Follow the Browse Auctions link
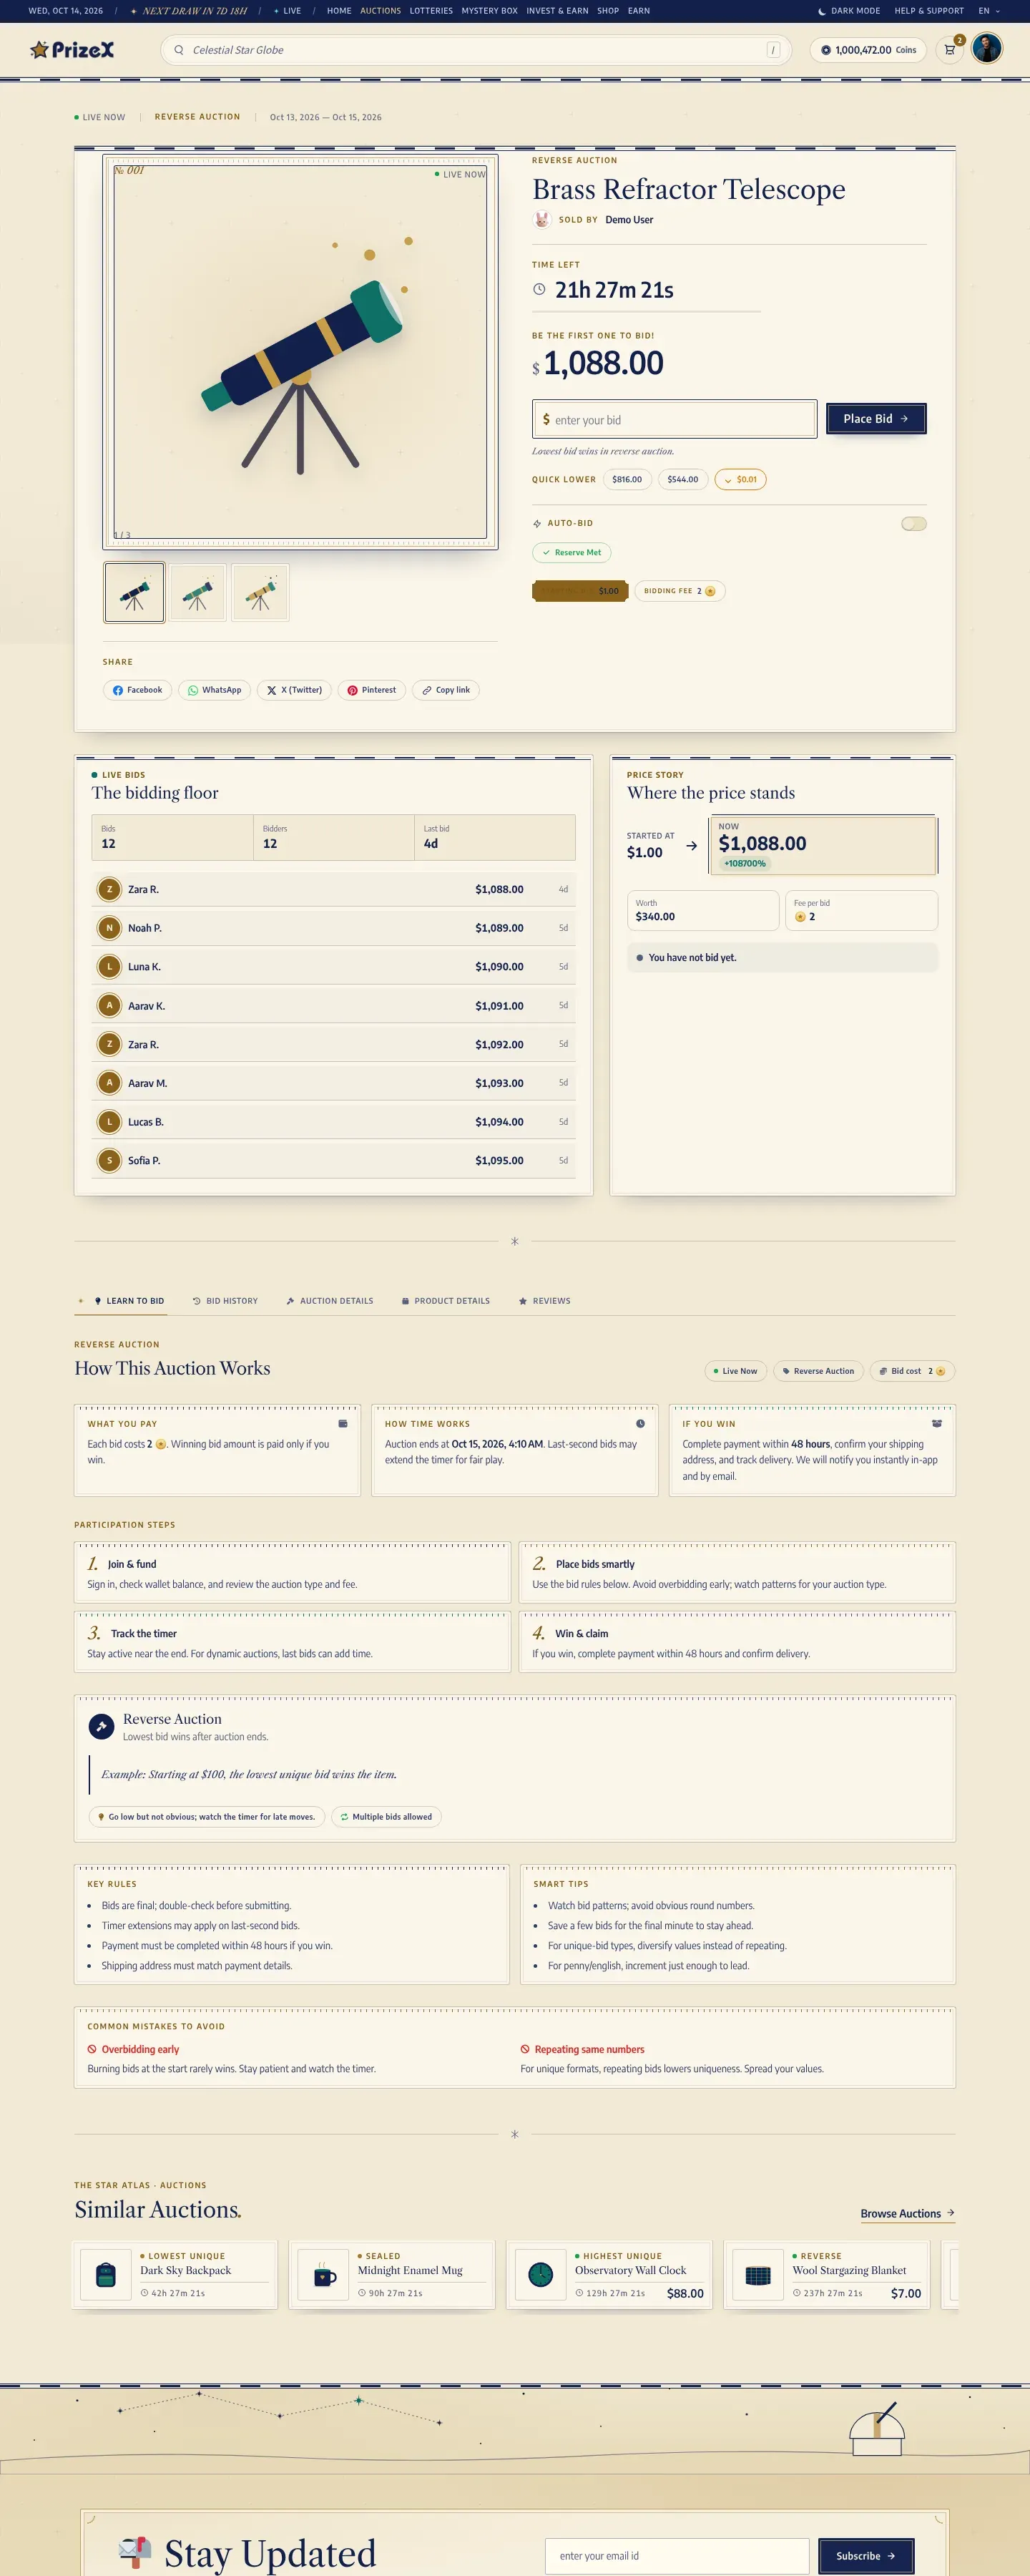This screenshot has height=2576, width=1030. [907, 2214]
